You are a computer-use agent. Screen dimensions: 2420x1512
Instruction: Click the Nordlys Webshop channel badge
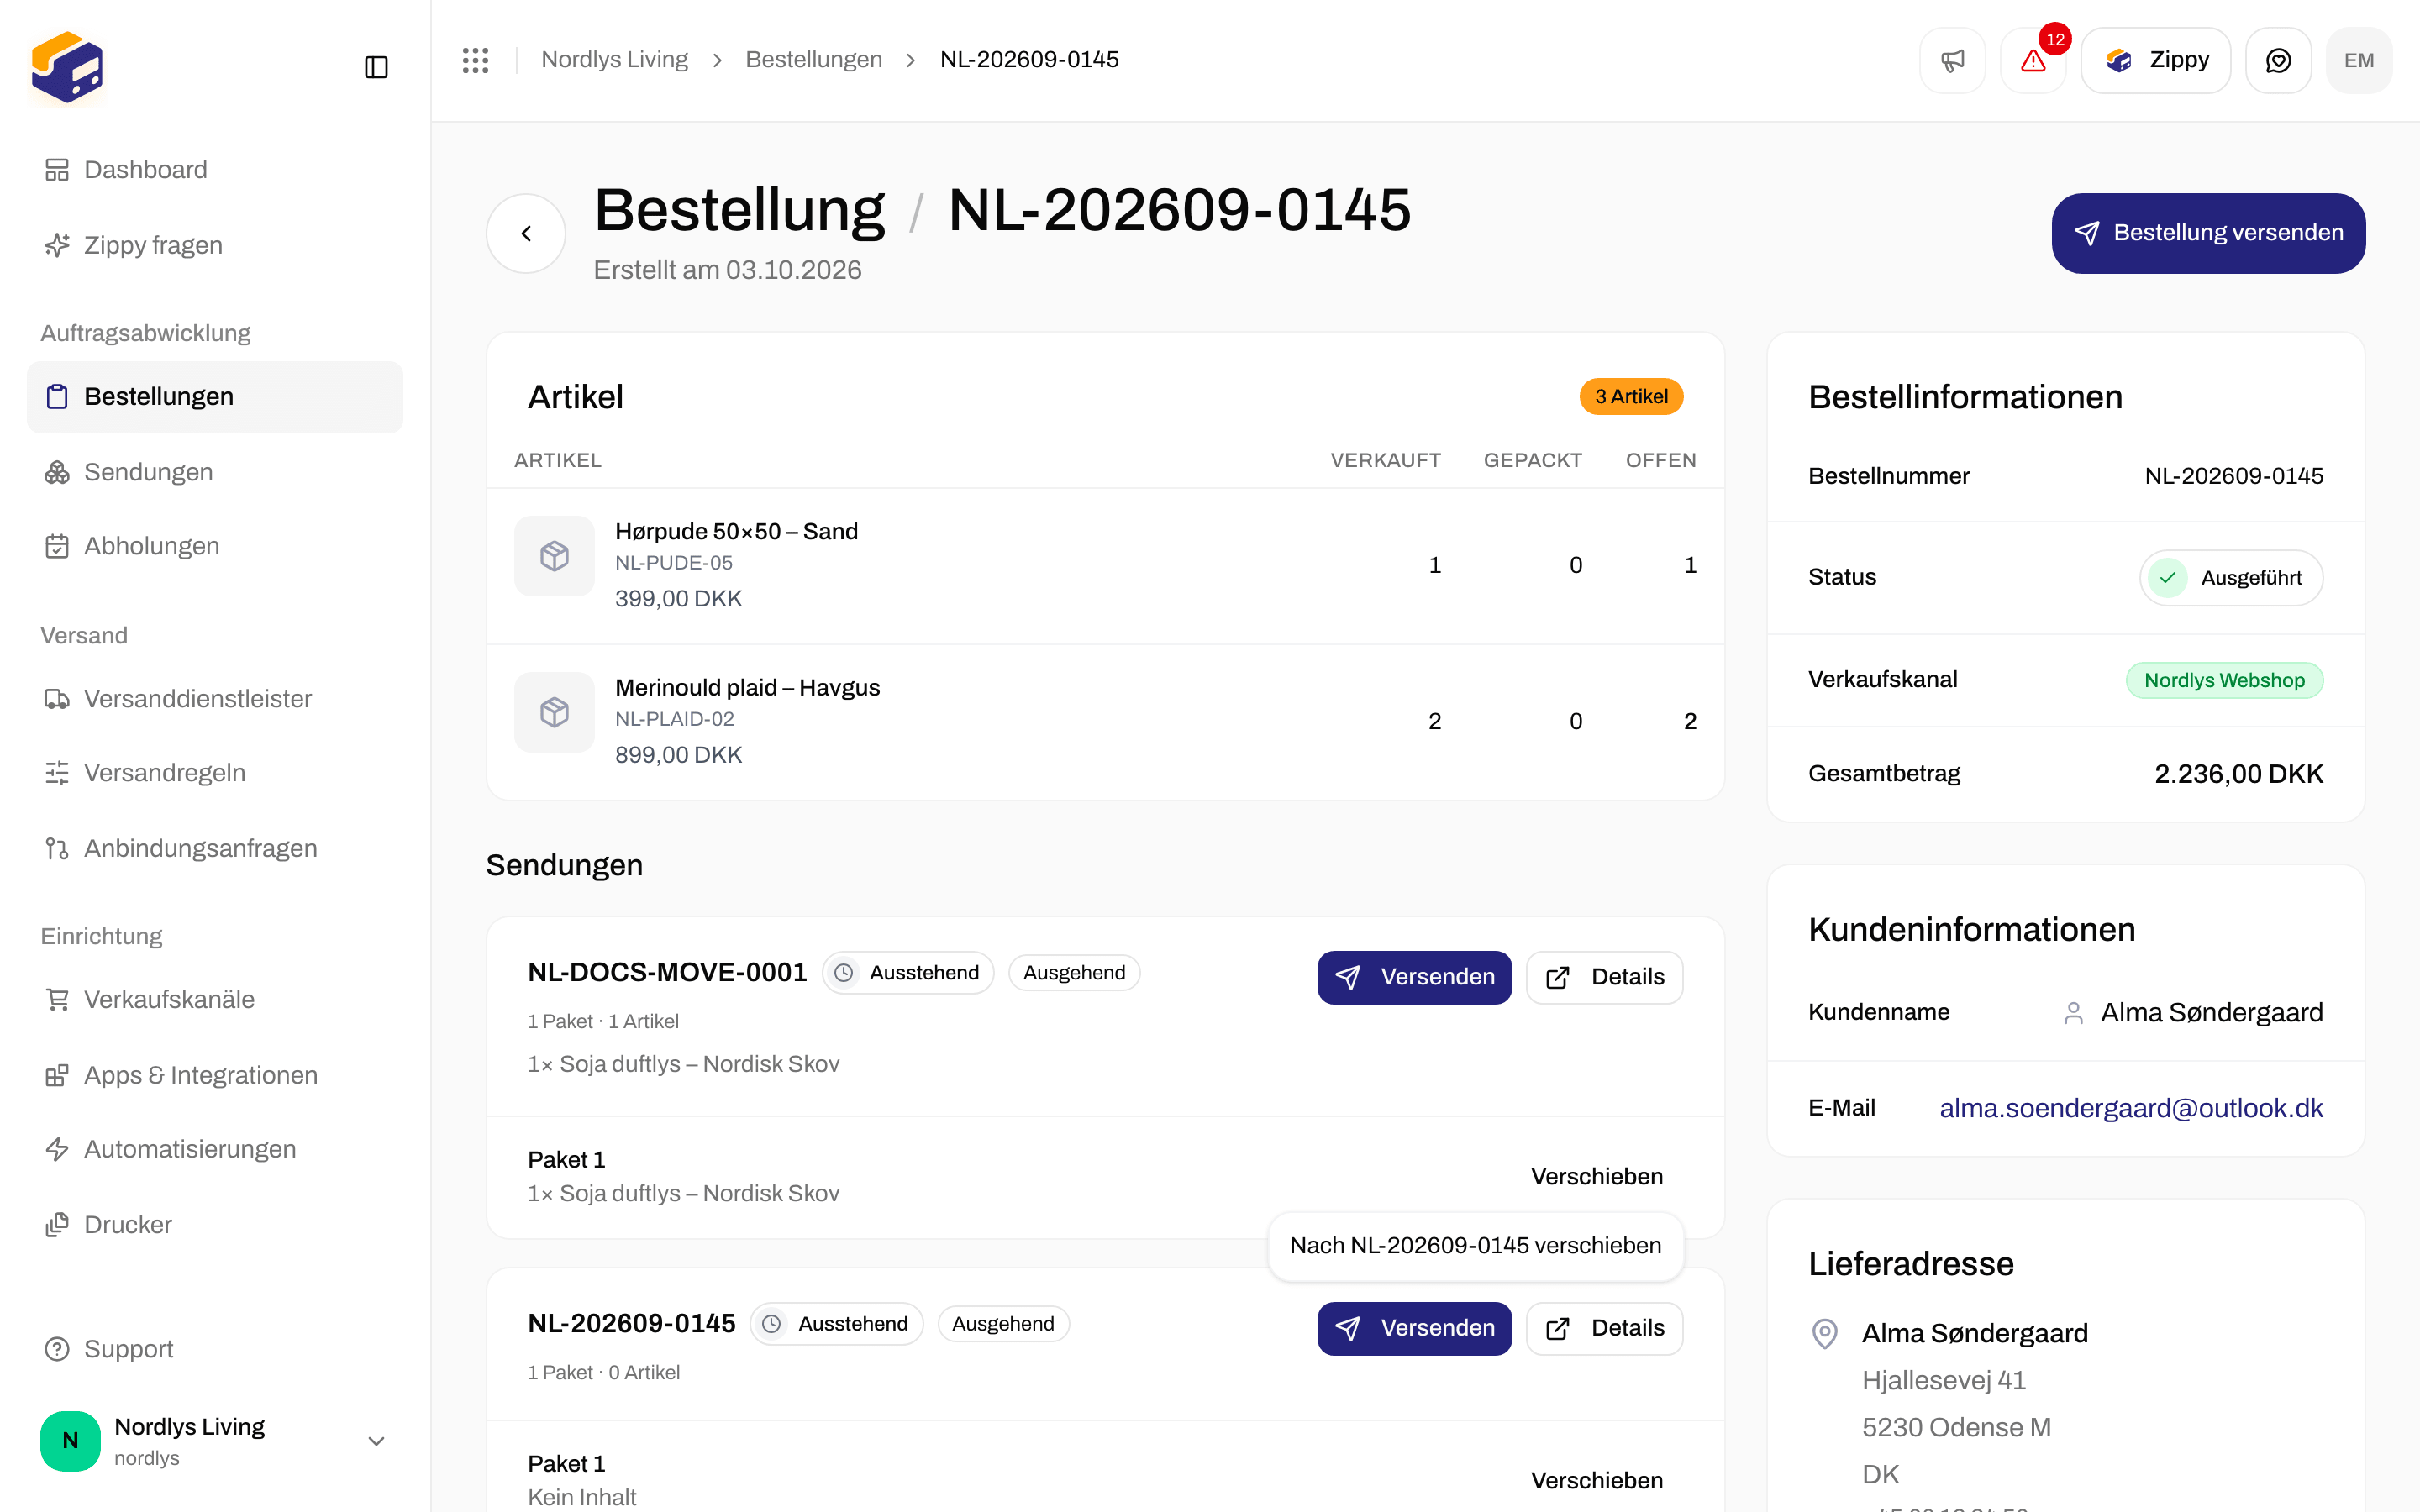(2224, 680)
